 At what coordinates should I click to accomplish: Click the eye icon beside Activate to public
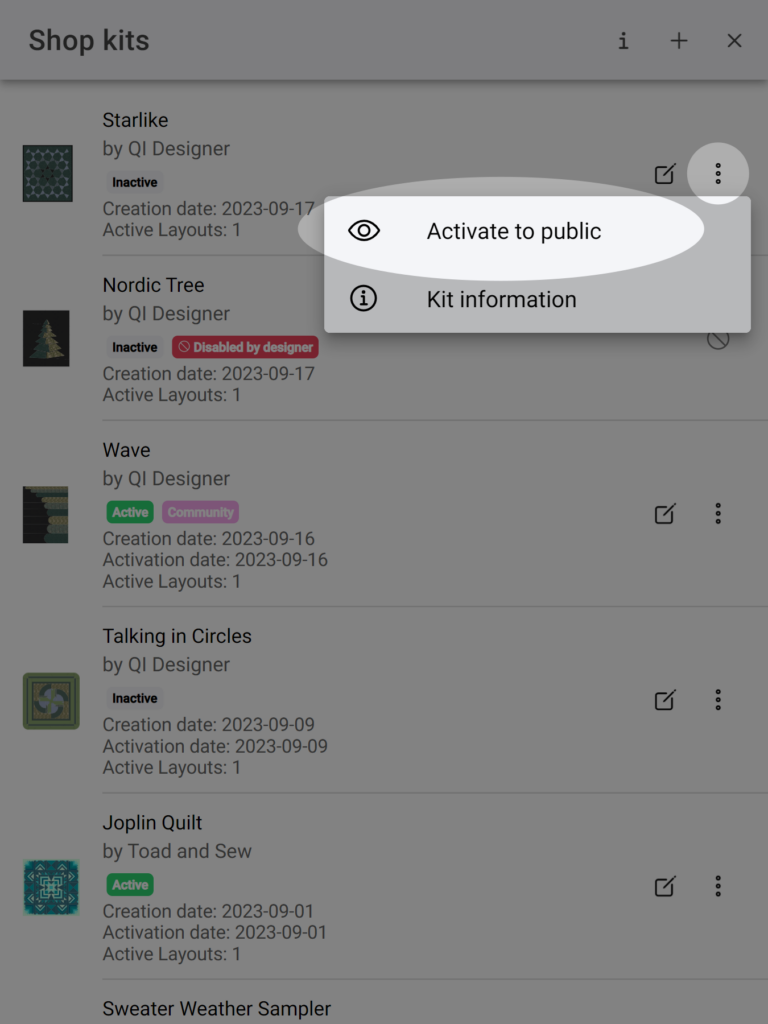[x=364, y=231]
